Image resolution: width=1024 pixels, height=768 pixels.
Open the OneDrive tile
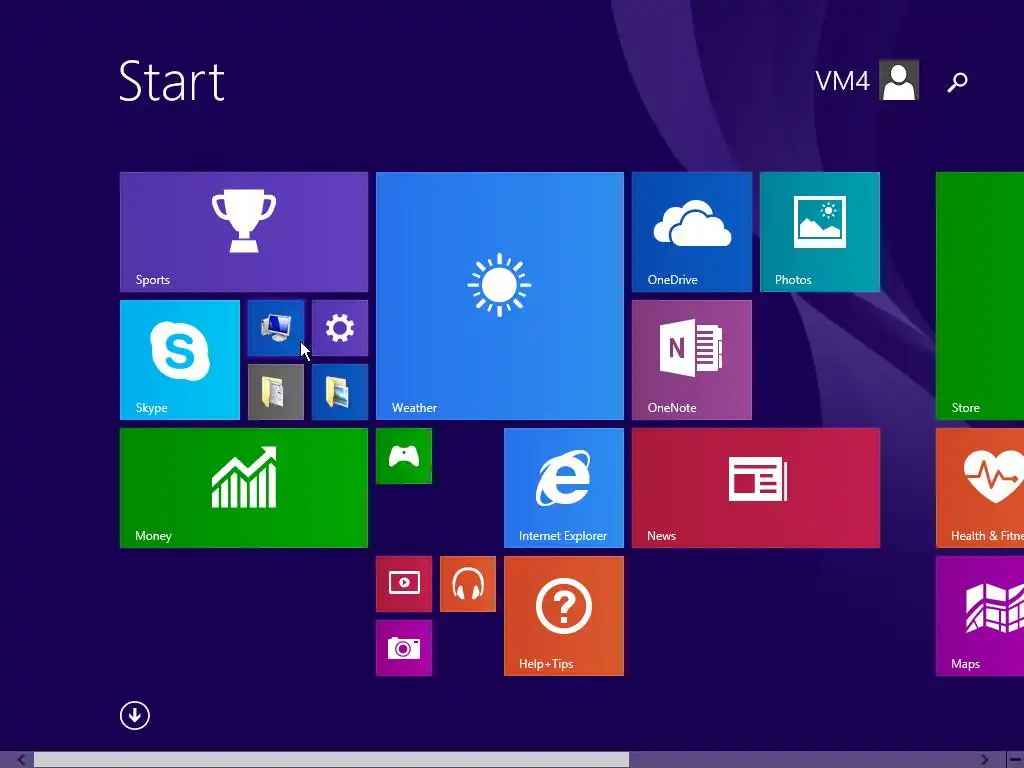pyautogui.click(x=692, y=232)
